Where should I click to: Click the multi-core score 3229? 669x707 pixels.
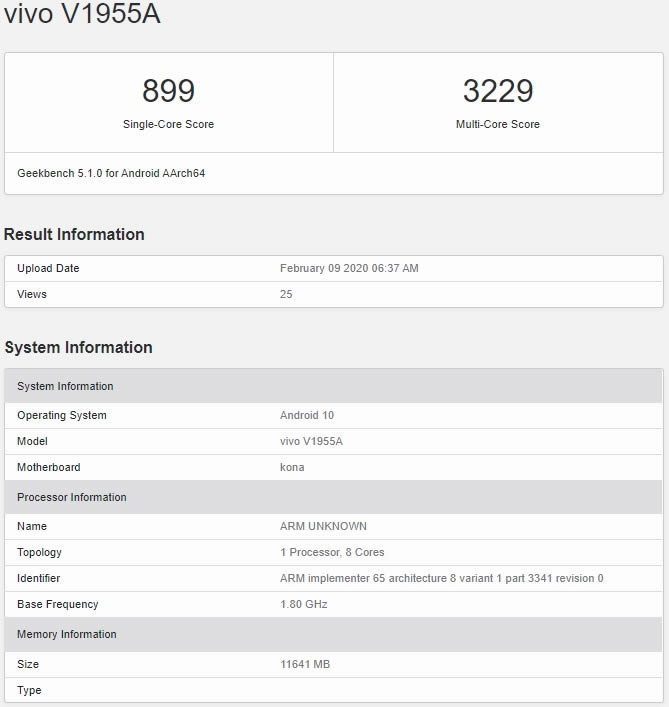tap(498, 91)
